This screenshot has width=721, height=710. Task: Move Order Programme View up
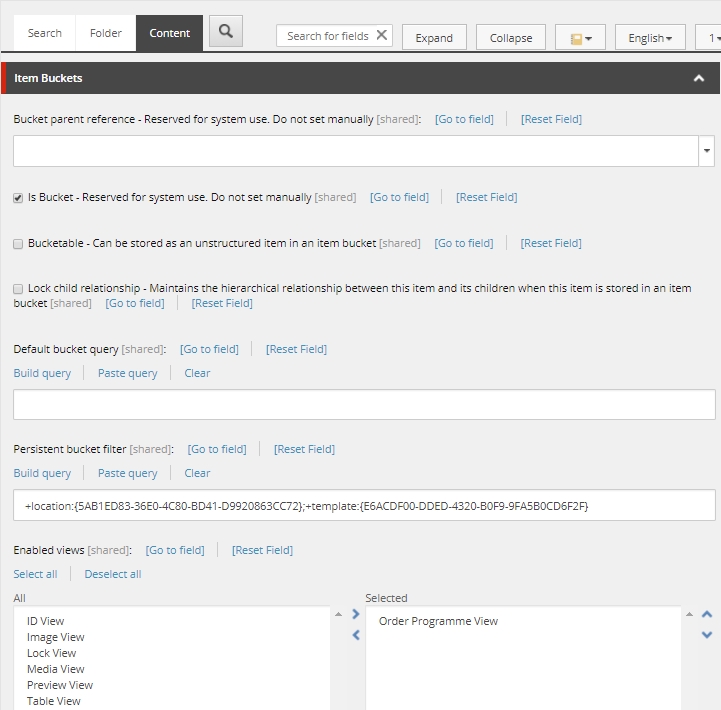[x=707, y=614]
